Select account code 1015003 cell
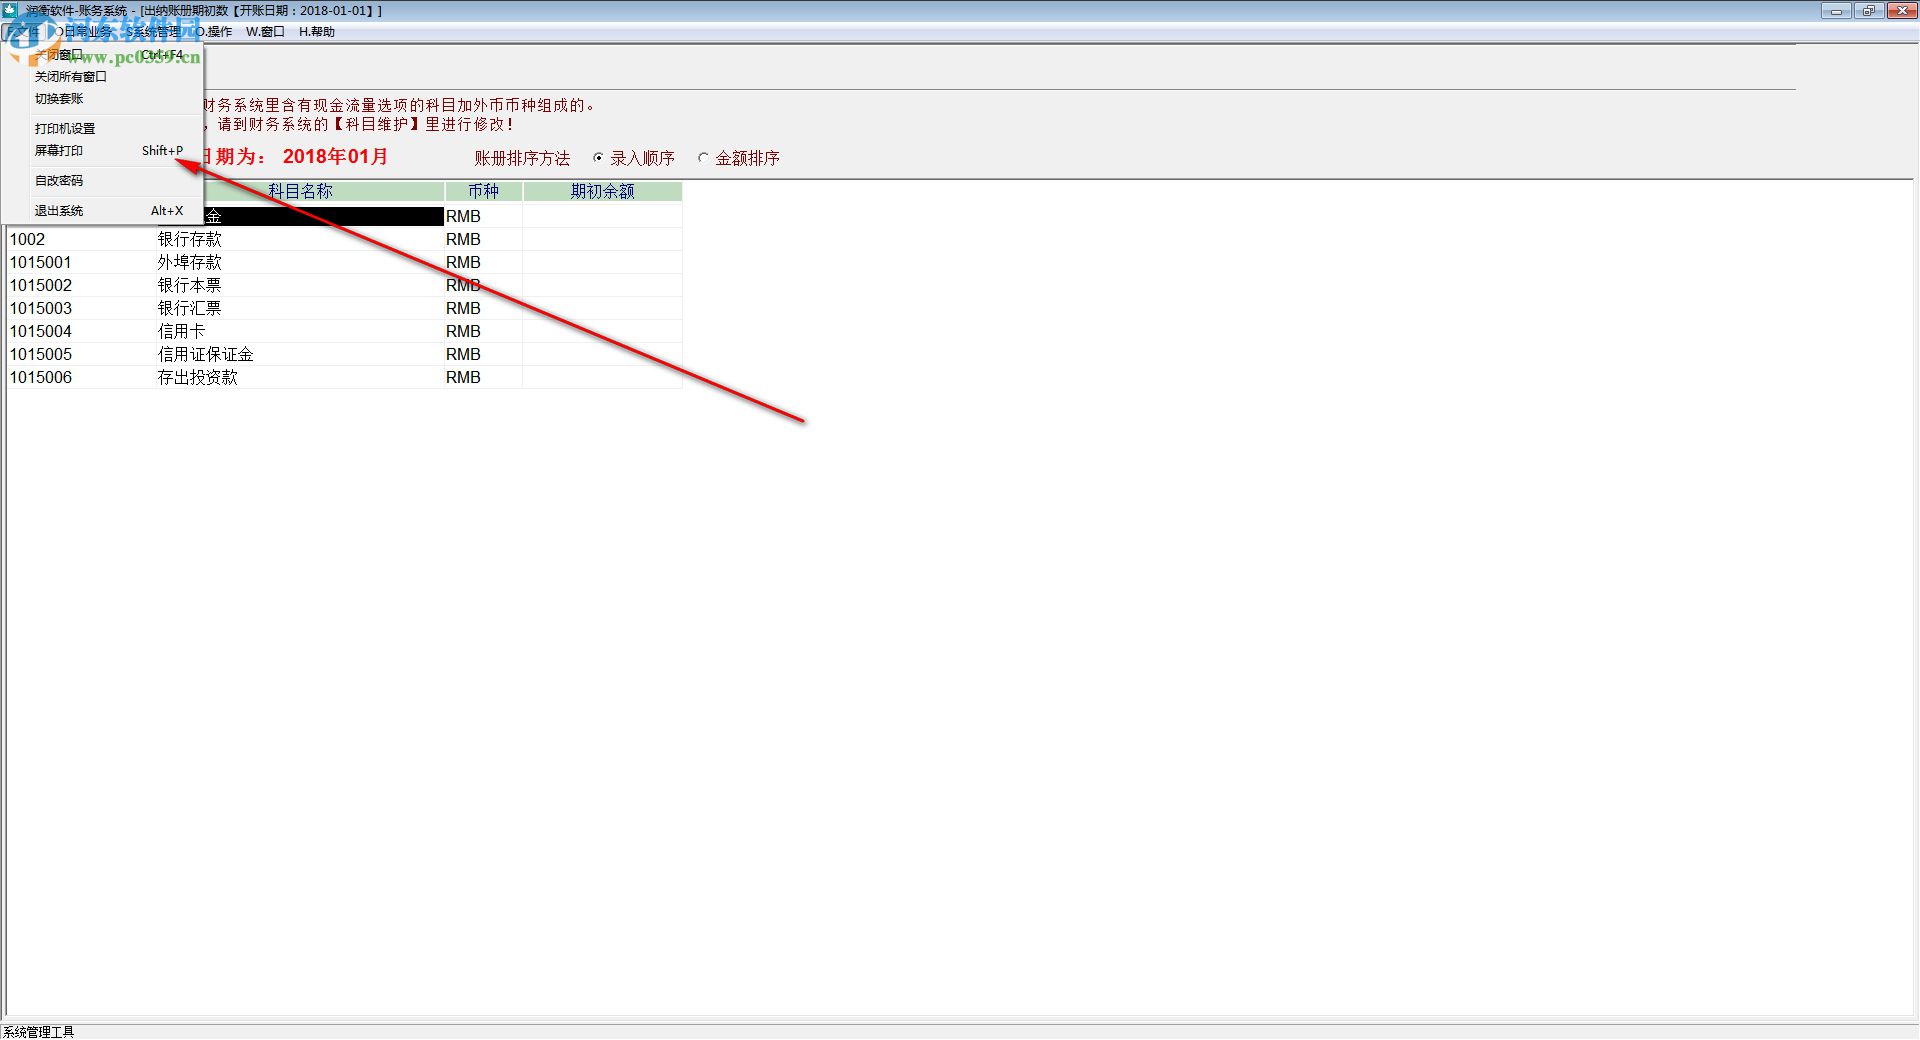This screenshot has width=1920, height=1040. coord(81,308)
